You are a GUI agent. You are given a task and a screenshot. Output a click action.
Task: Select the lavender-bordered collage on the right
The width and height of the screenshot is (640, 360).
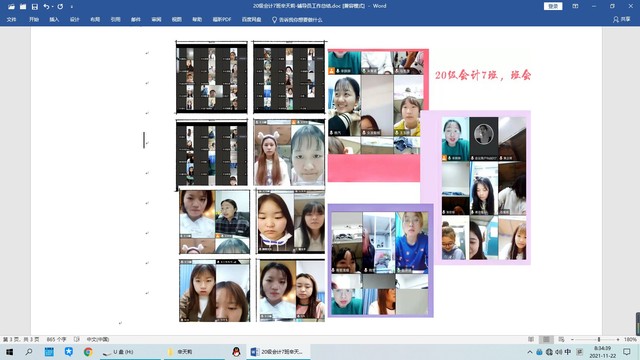click(476, 188)
